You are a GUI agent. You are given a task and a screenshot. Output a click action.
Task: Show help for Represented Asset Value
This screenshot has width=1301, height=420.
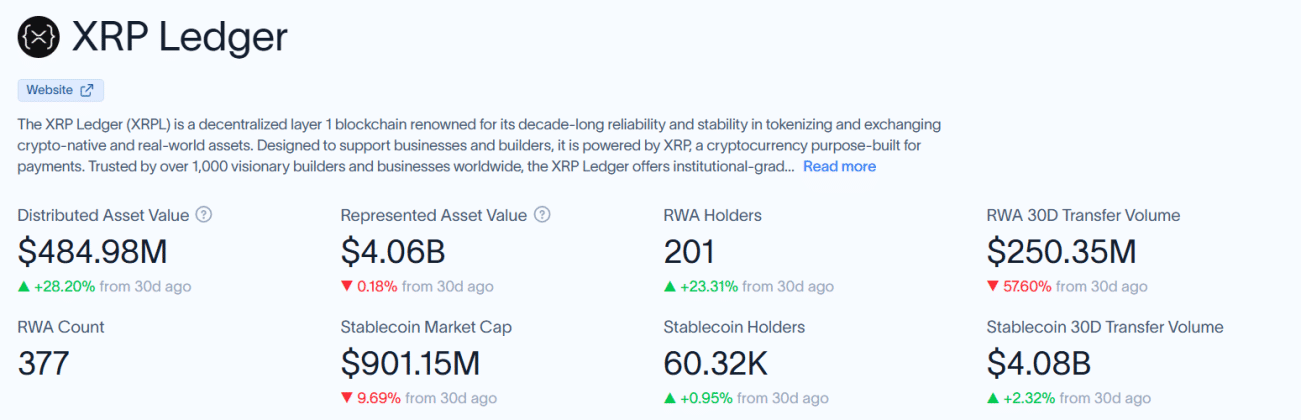[x=542, y=215]
